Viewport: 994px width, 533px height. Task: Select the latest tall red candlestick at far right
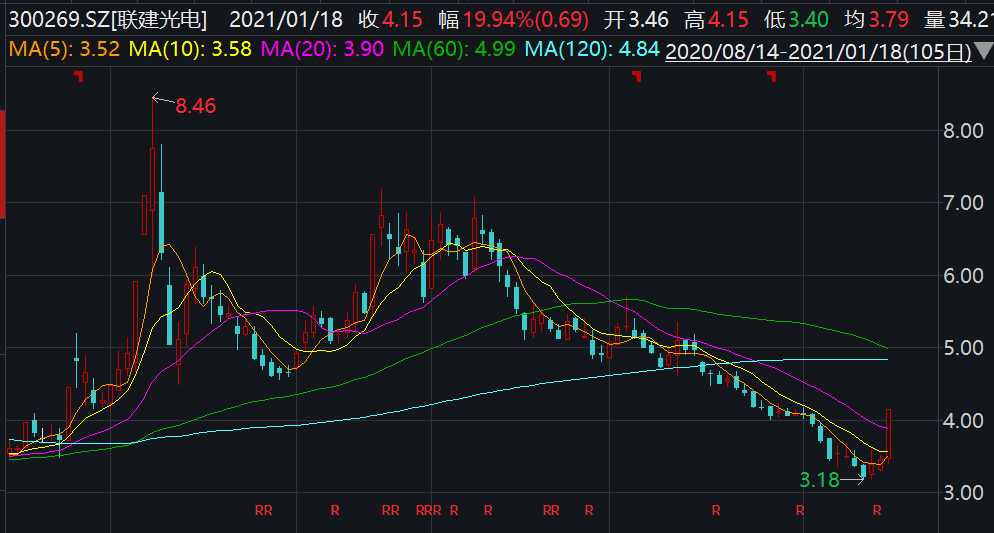pyautogui.click(x=887, y=435)
